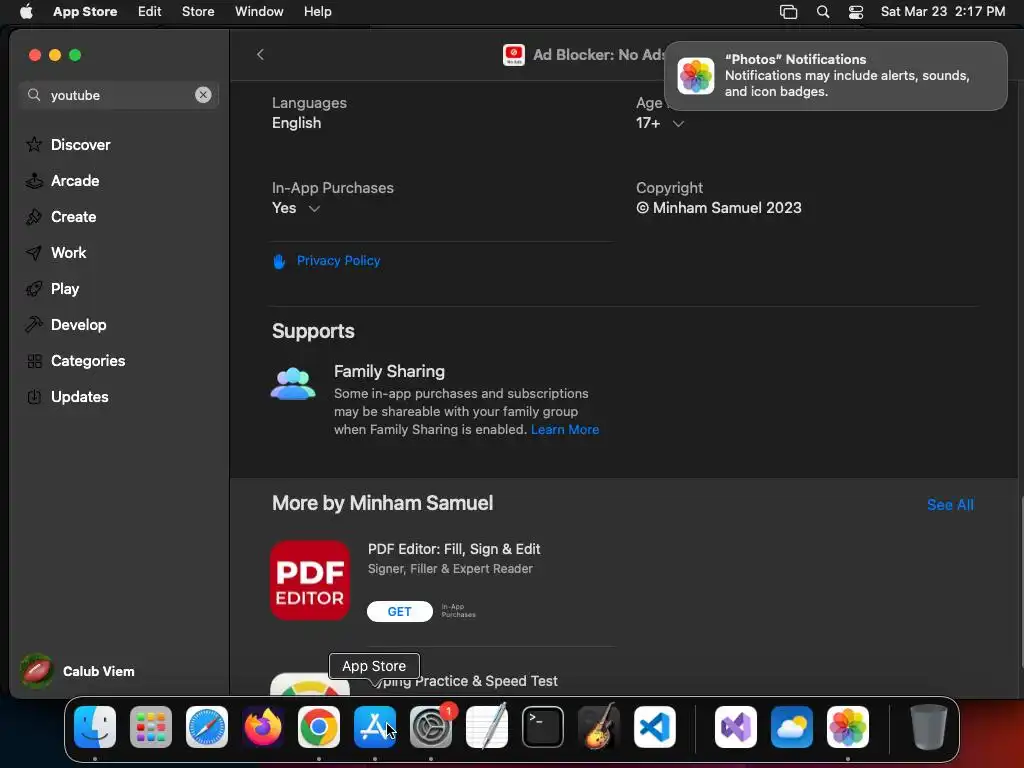See All apps by Minham Samuel
This screenshot has width=1024, height=768.
click(x=950, y=505)
